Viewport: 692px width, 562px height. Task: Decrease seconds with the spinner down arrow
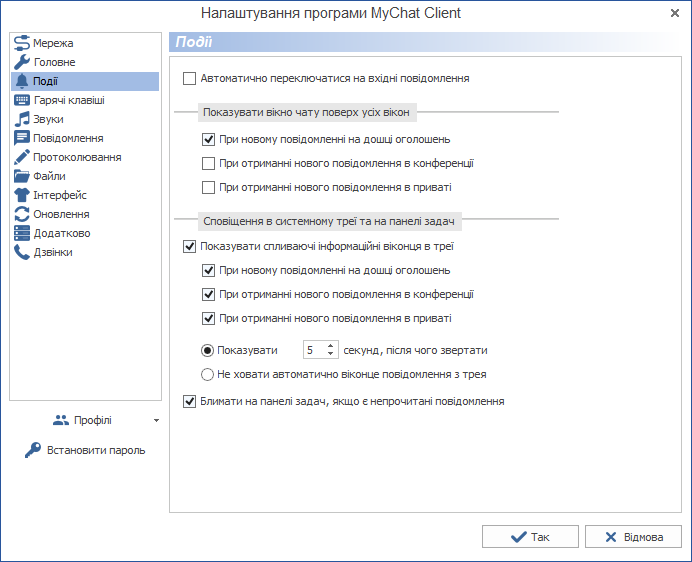pyautogui.click(x=331, y=354)
